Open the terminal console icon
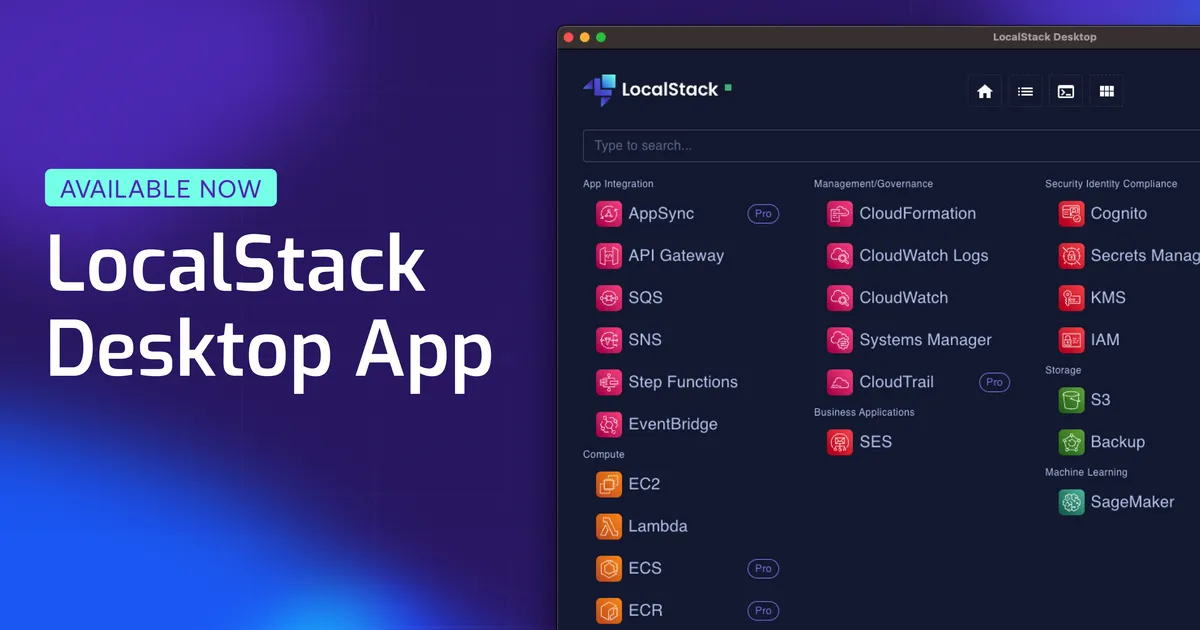Image resolution: width=1200 pixels, height=630 pixels. point(1066,91)
